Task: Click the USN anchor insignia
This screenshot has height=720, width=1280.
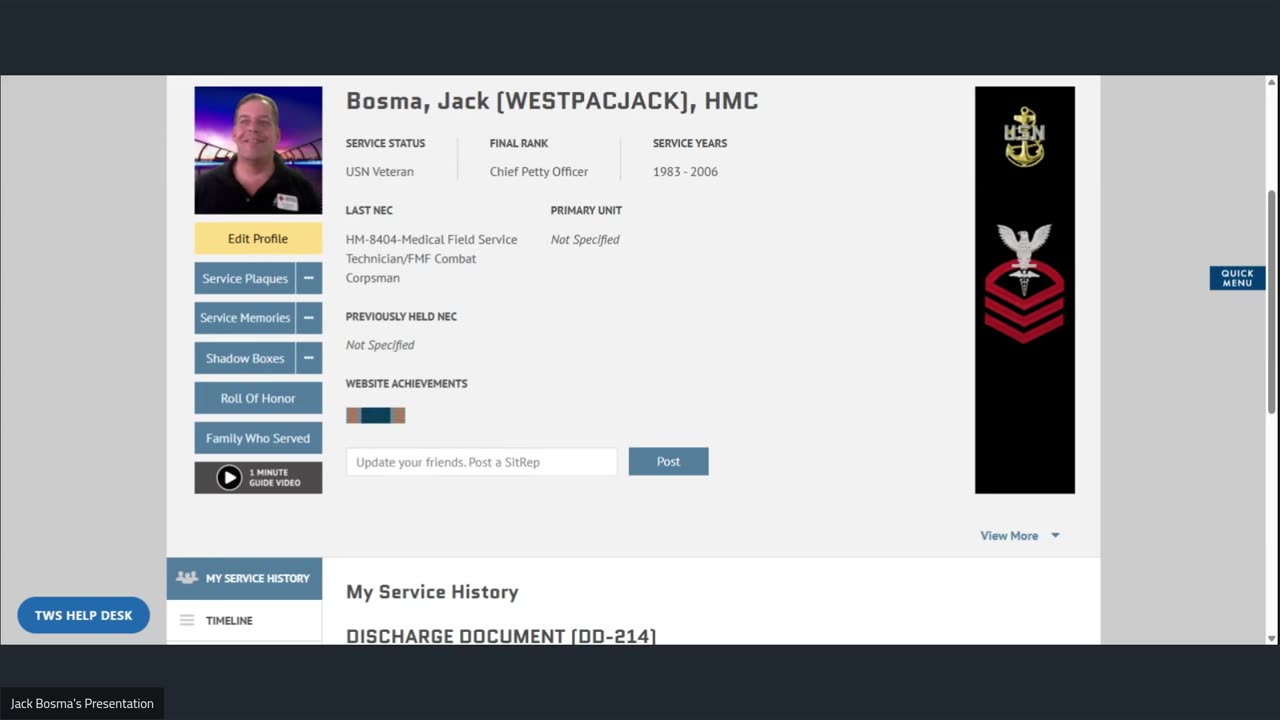Action: [1024, 136]
